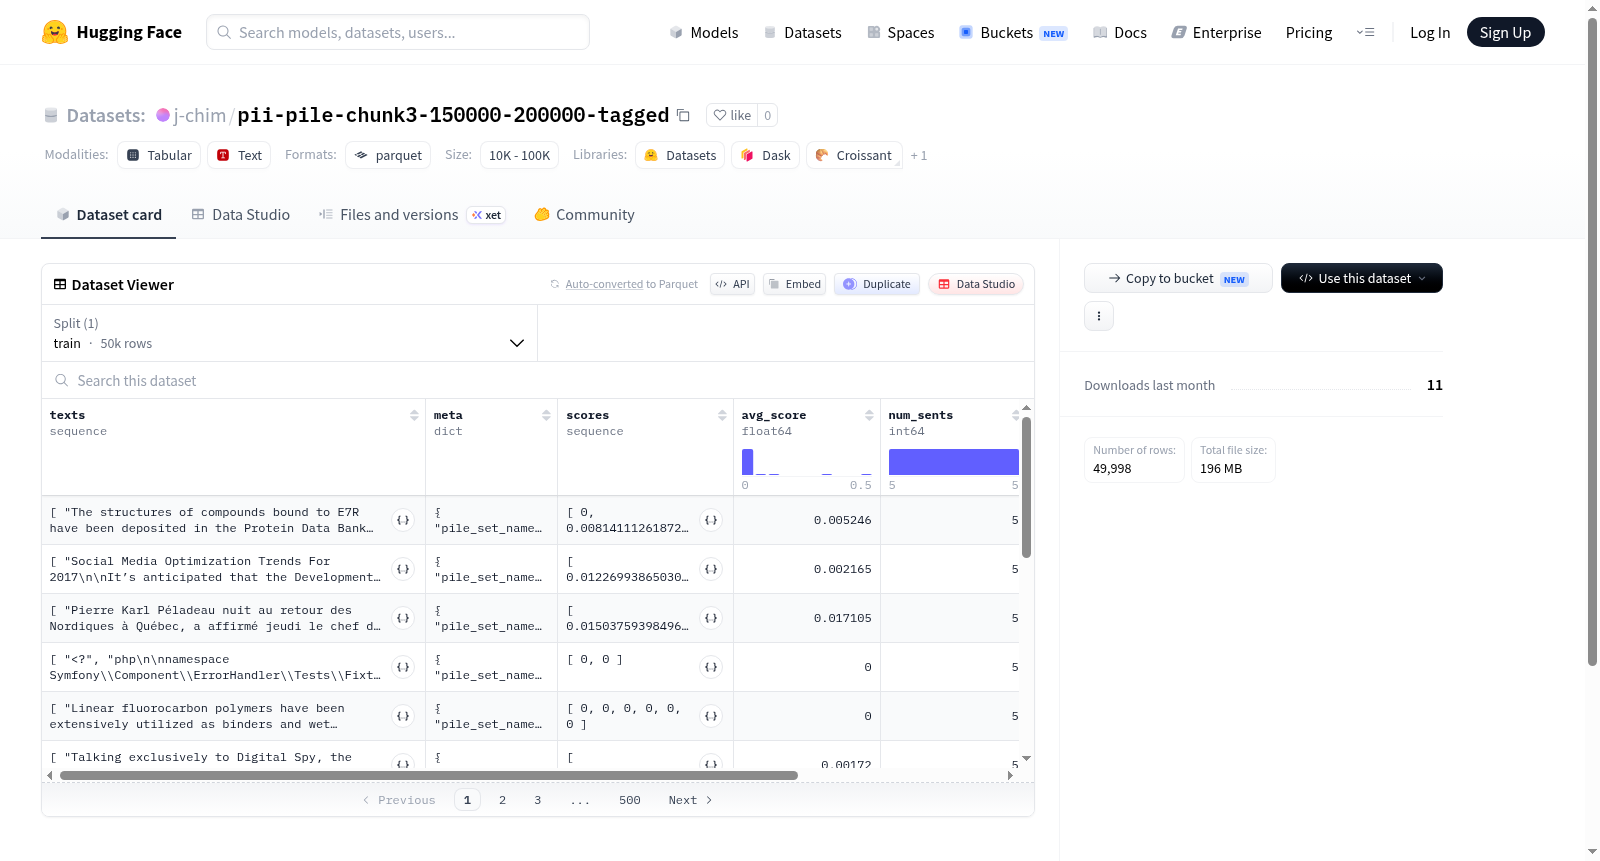Image resolution: width=1600 pixels, height=861 pixels.
Task: Sort by the texts column
Action: 414,415
